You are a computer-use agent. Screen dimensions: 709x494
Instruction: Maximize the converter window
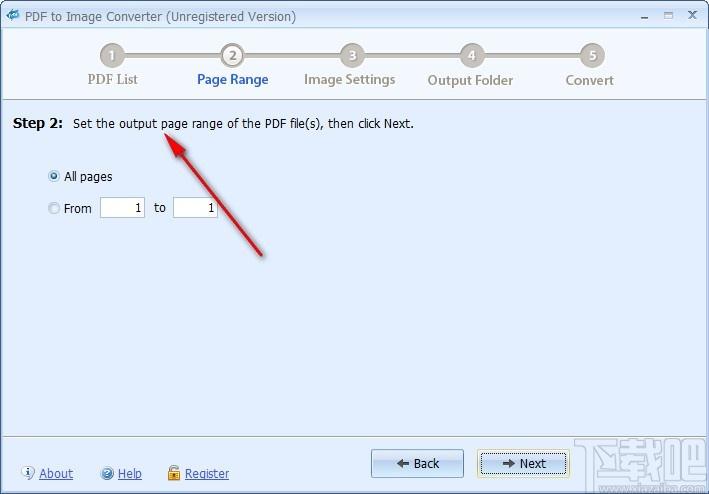point(668,16)
